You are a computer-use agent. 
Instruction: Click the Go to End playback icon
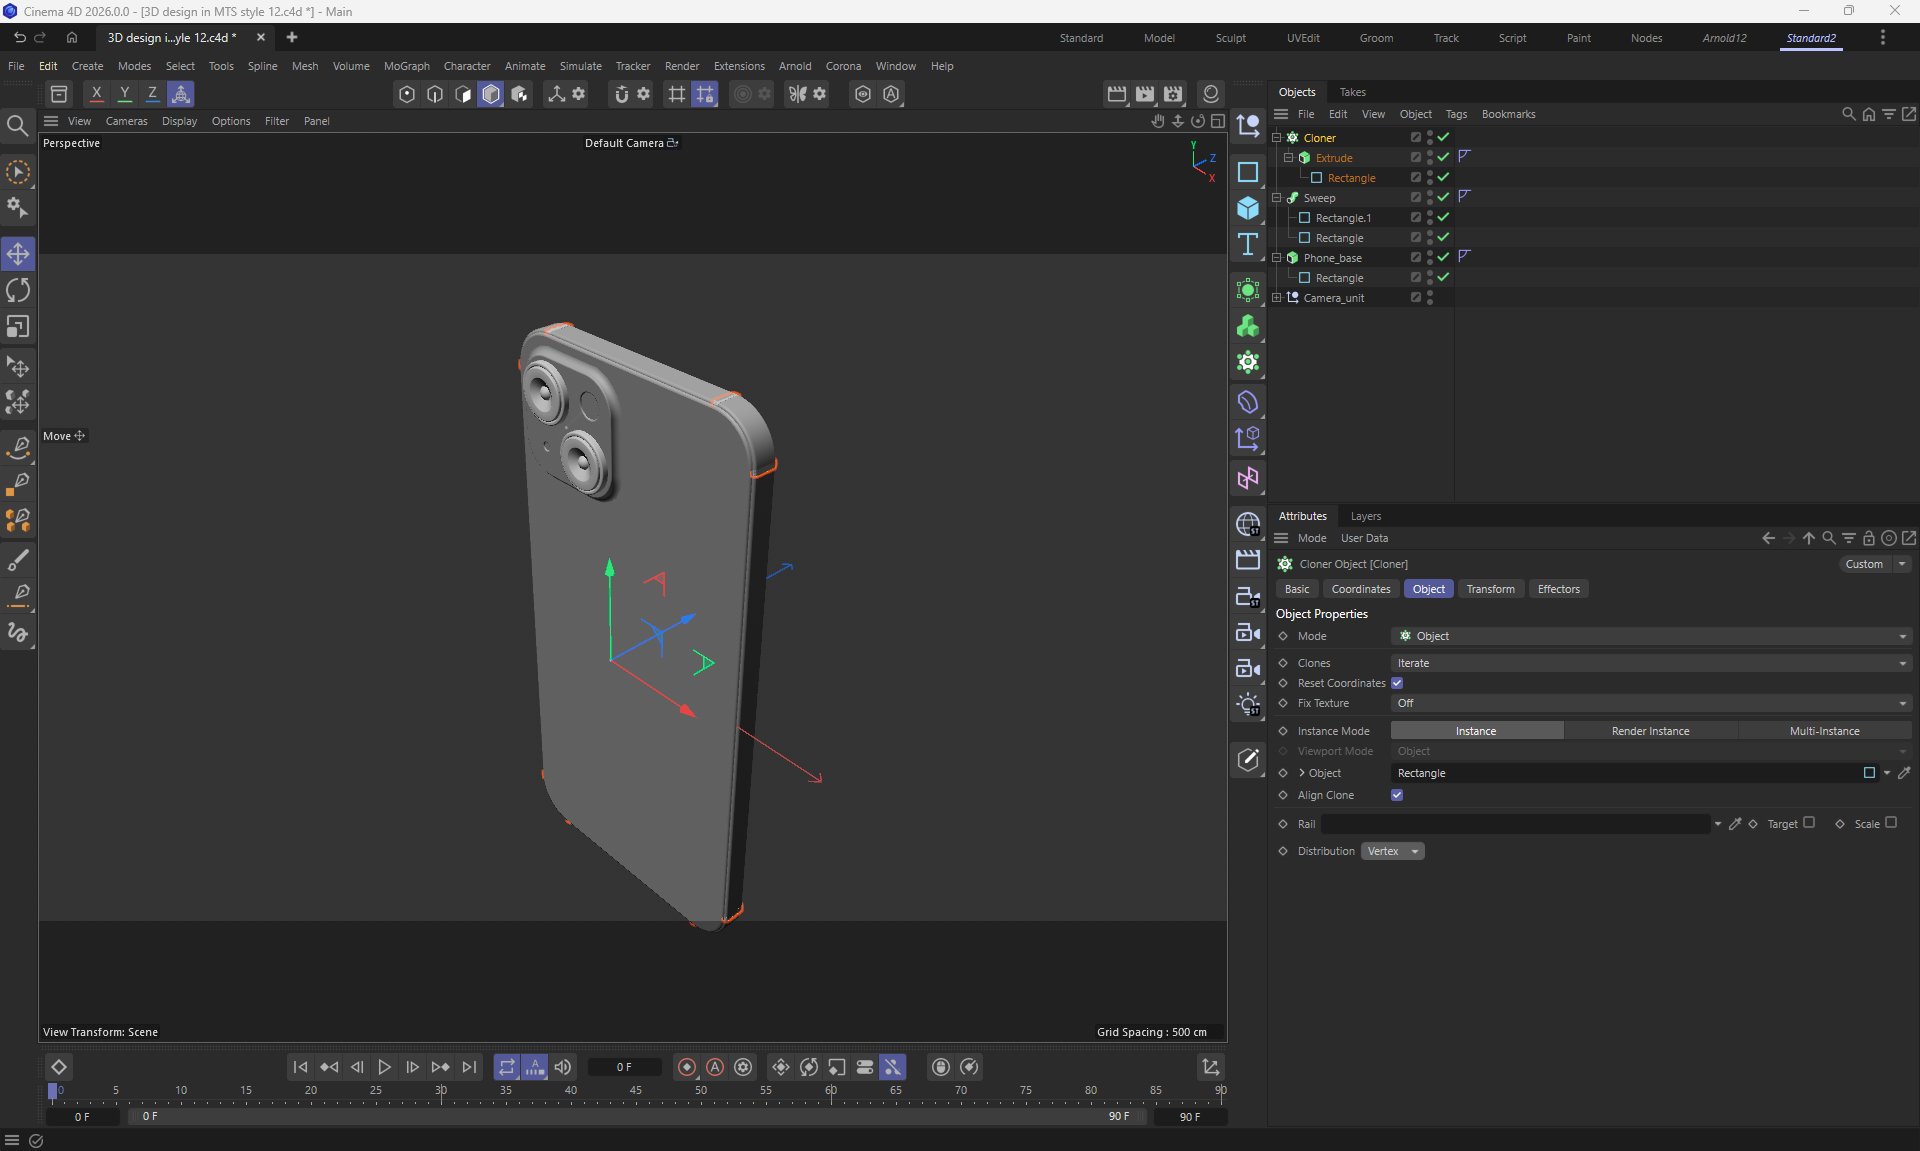click(x=469, y=1067)
